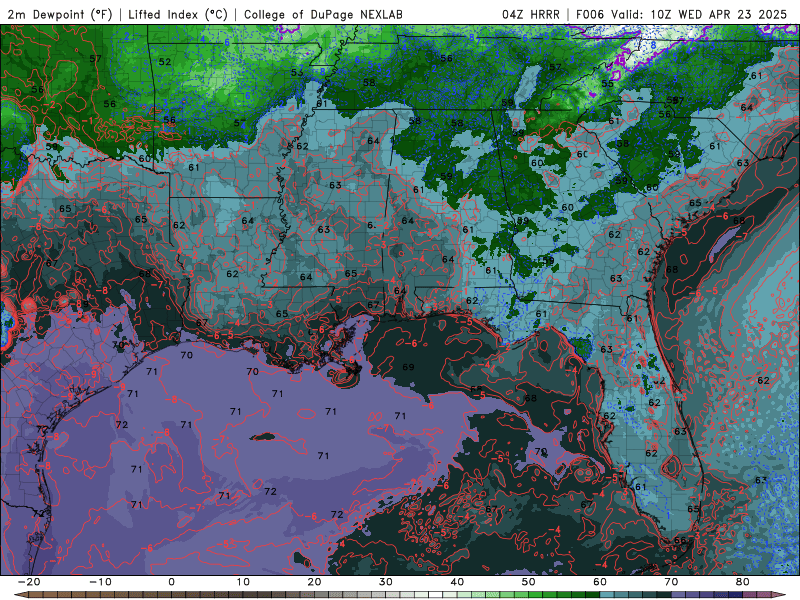Click the 60 label on the color scale
This screenshot has width=800, height=600.
pyautogui.click(x=600, y=582)
